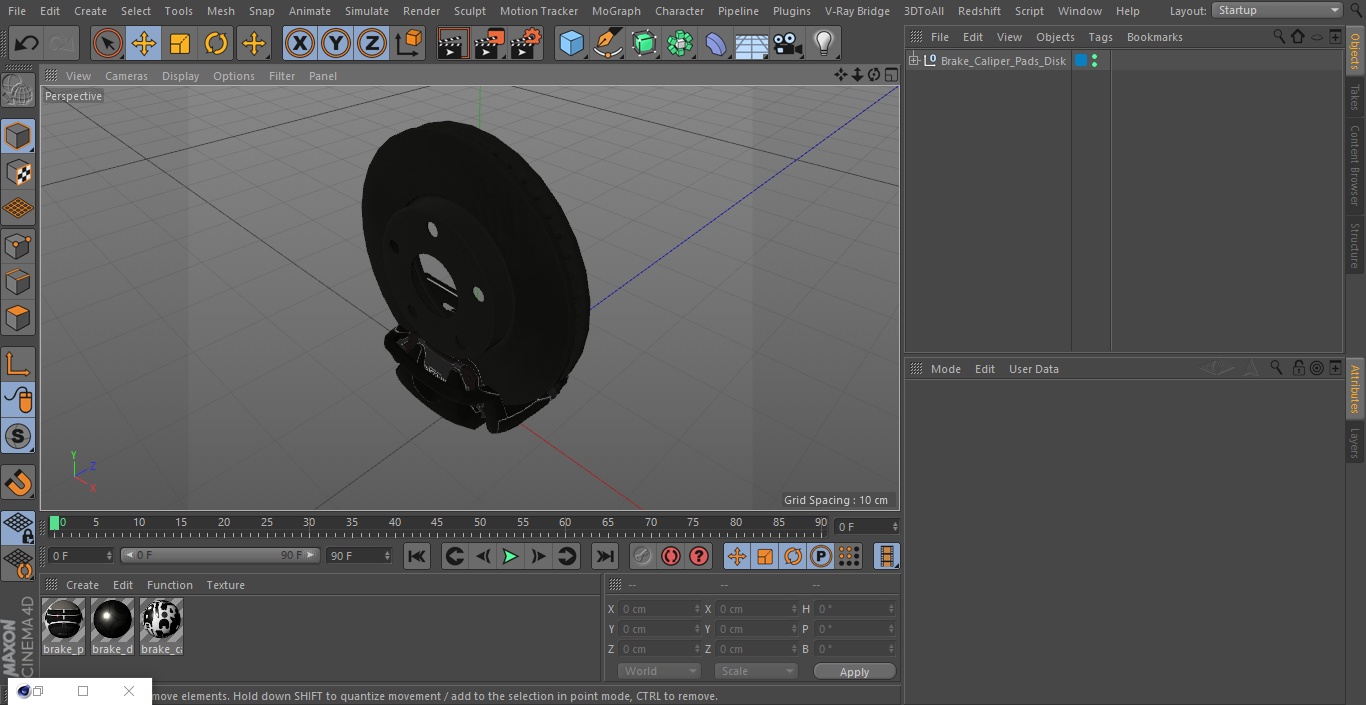
Task: Go to start of animation
Action: 417,556
